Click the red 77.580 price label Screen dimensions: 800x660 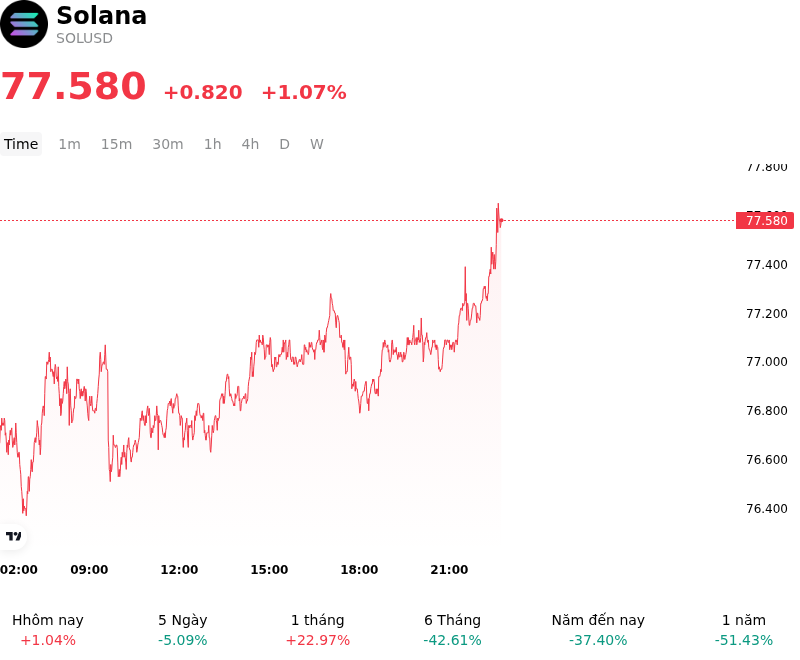pyautogui.click(x=765, y=220)
